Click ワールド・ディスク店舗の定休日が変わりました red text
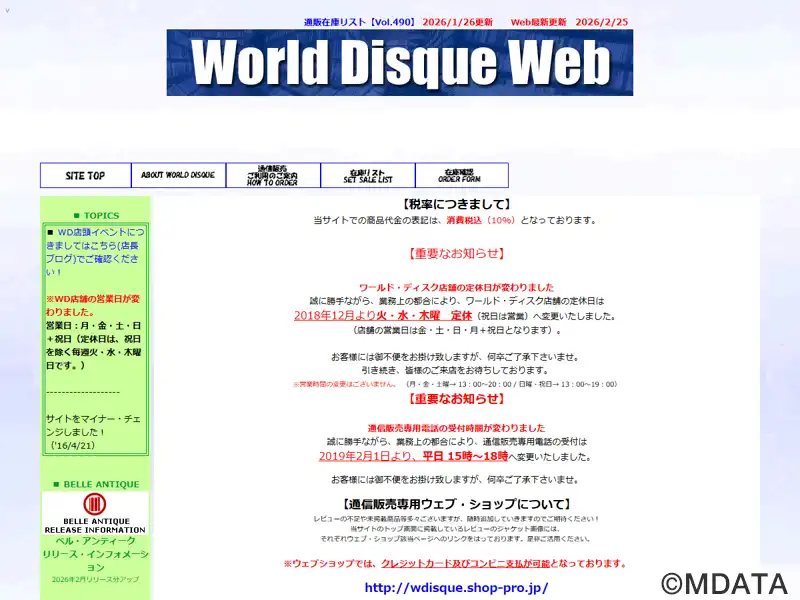Viewport: 800px width, 600px height. coord(456,287)
